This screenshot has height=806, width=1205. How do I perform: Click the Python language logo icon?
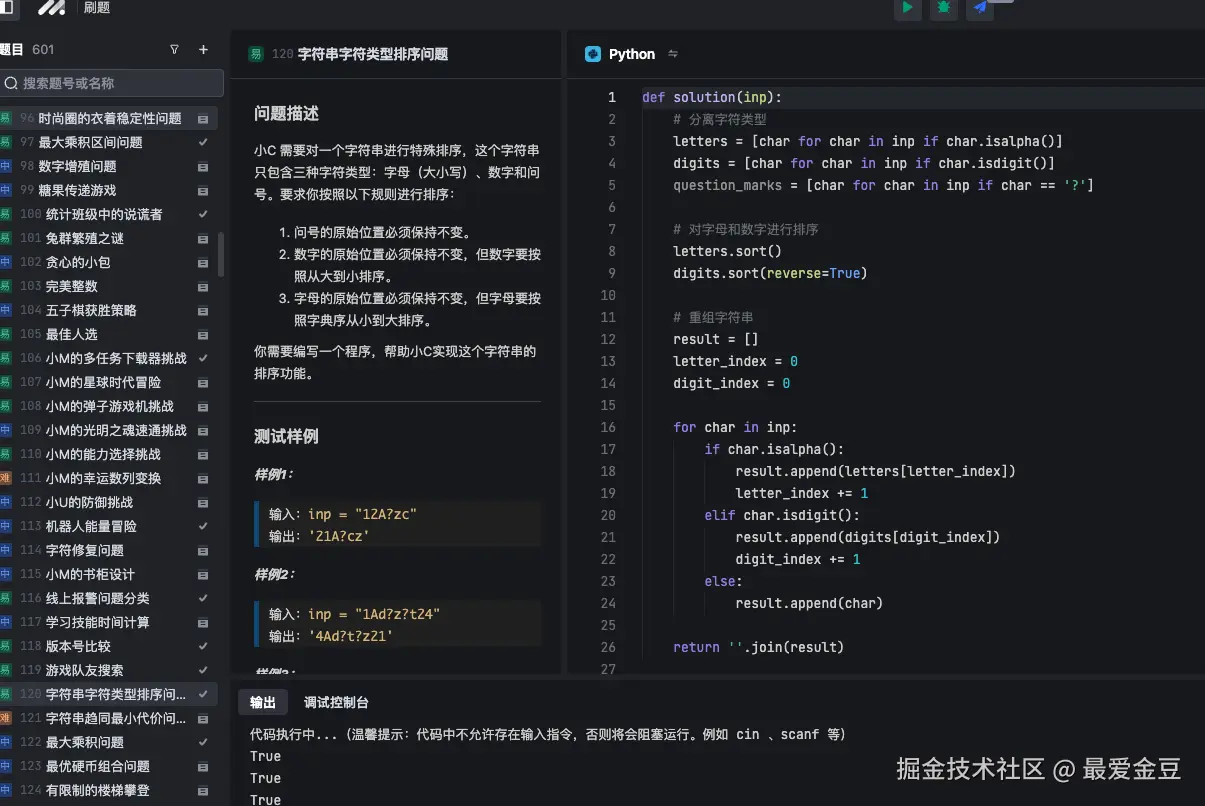(593, 54)
